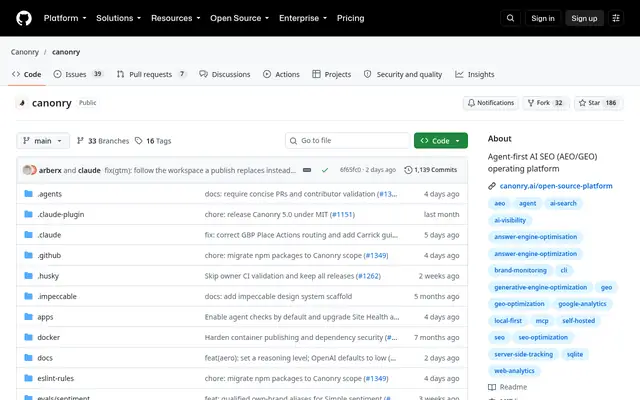
Task: Click the Fork button
Action: (x=545, y=103)
